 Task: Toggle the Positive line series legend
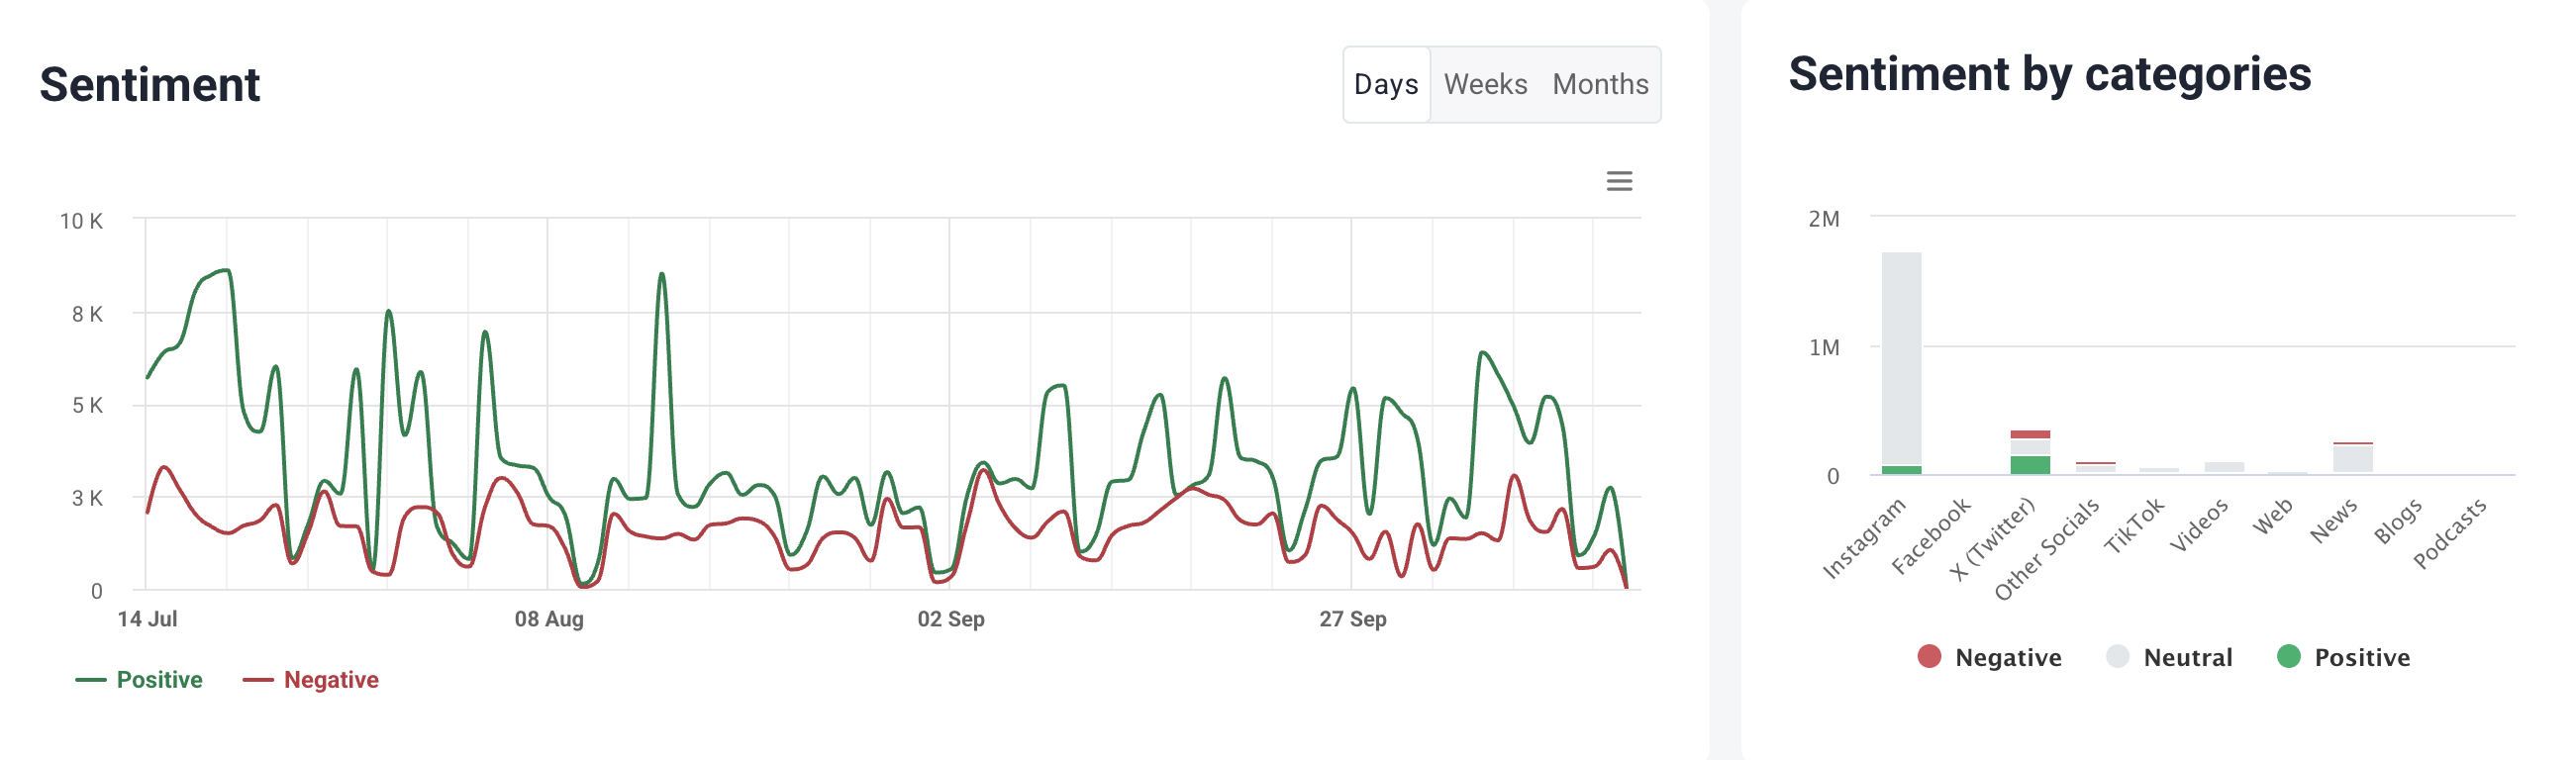140,680
